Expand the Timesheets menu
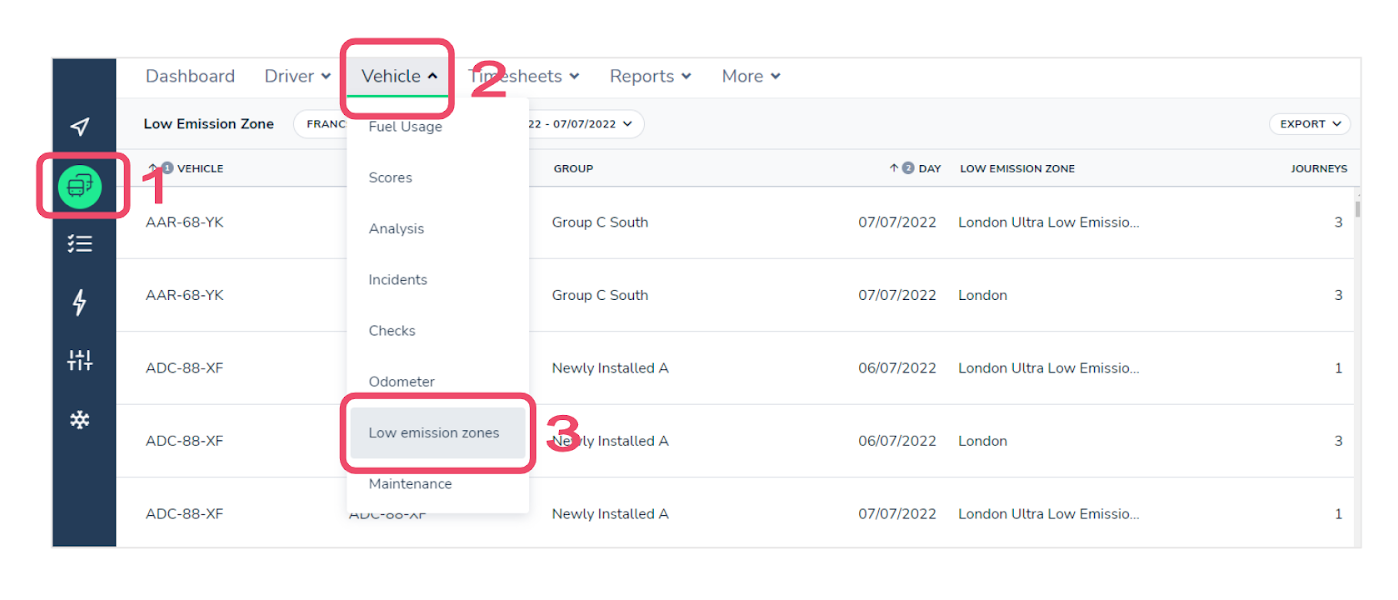Image resolution: width=1398 pixels, height=600 pixels. coord(523,76)
